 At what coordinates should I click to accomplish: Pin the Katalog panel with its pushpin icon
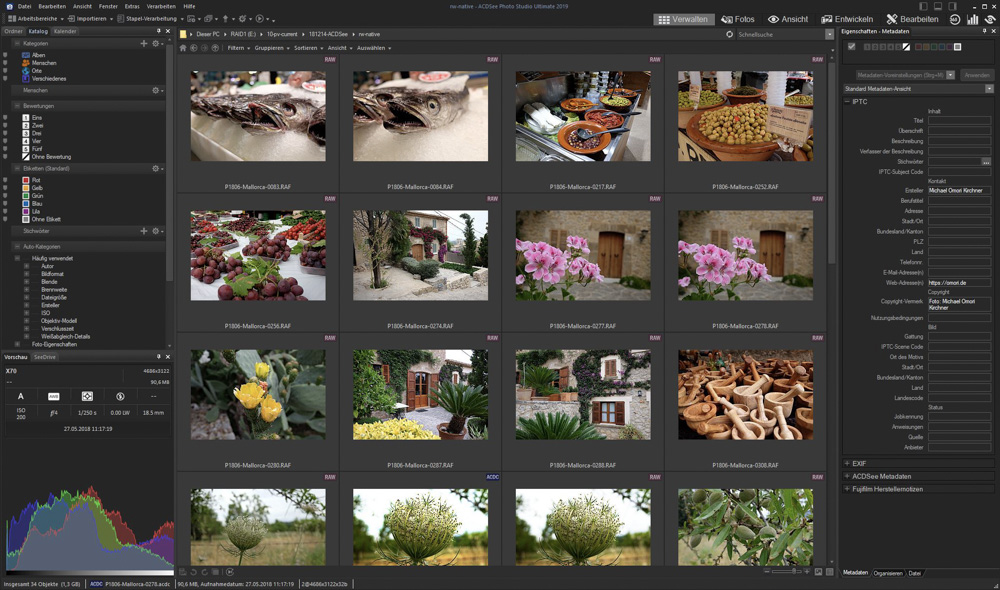coord(159,31)
